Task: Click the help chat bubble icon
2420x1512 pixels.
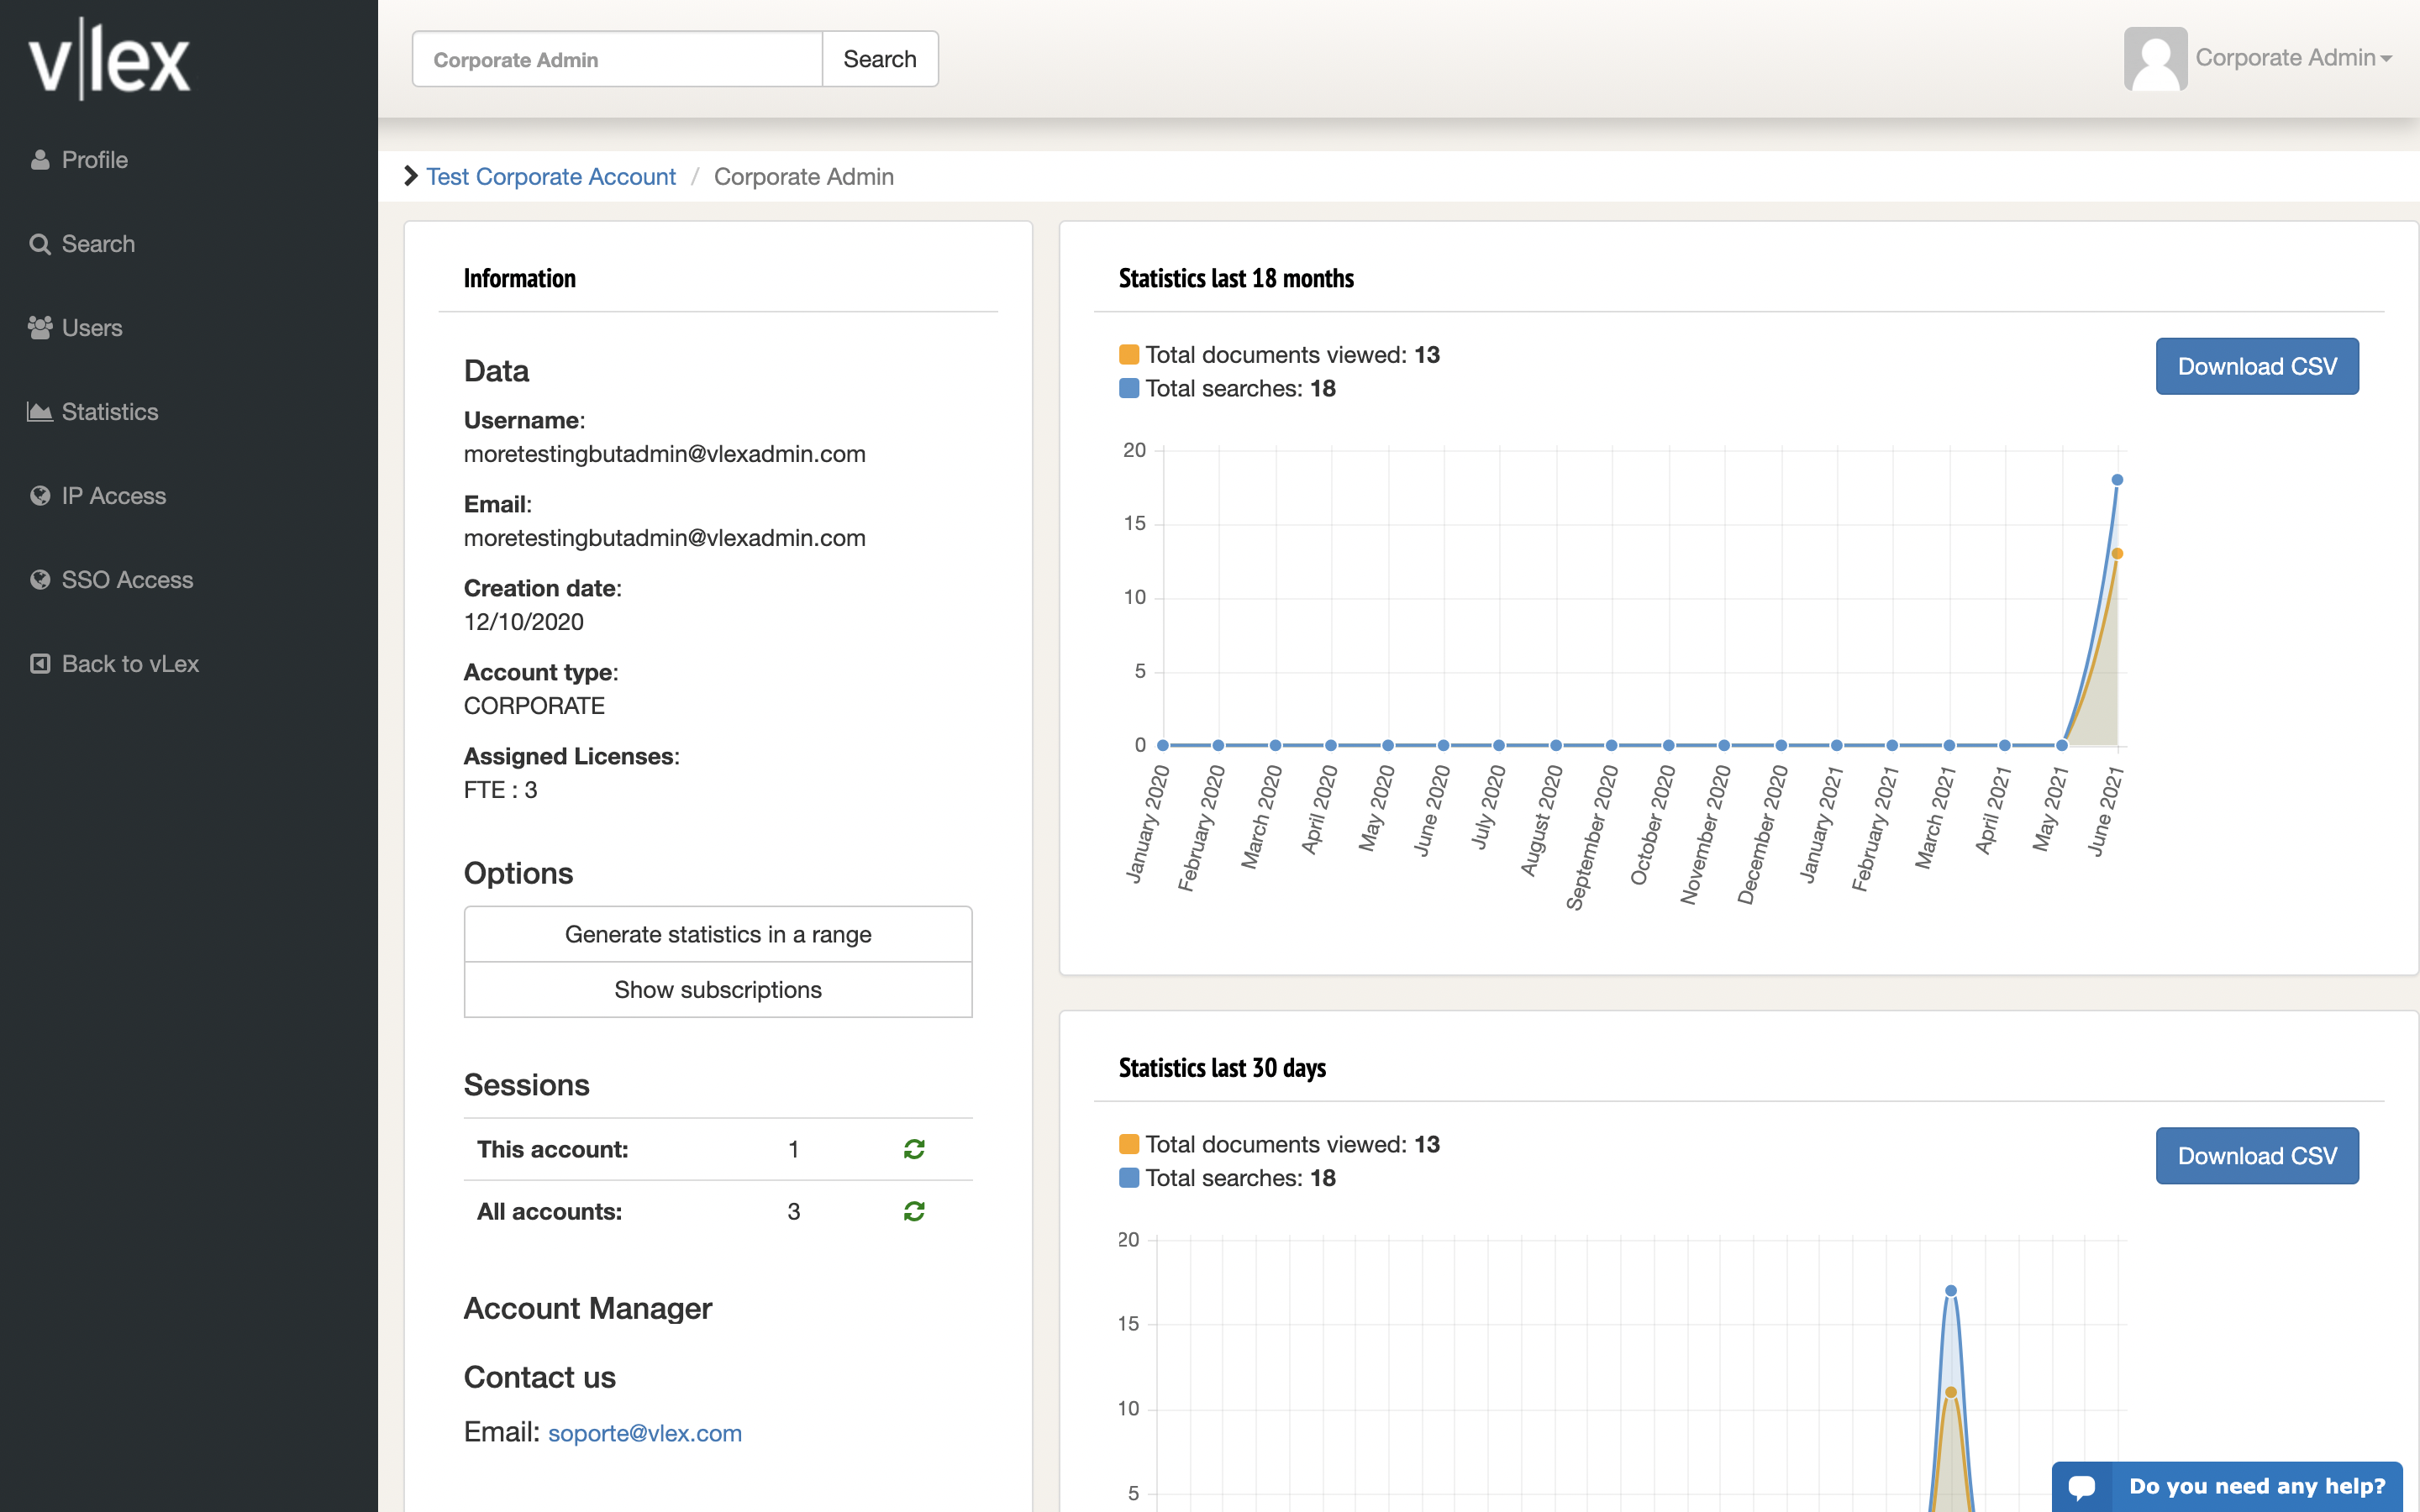Action: pos(2082,1486)
